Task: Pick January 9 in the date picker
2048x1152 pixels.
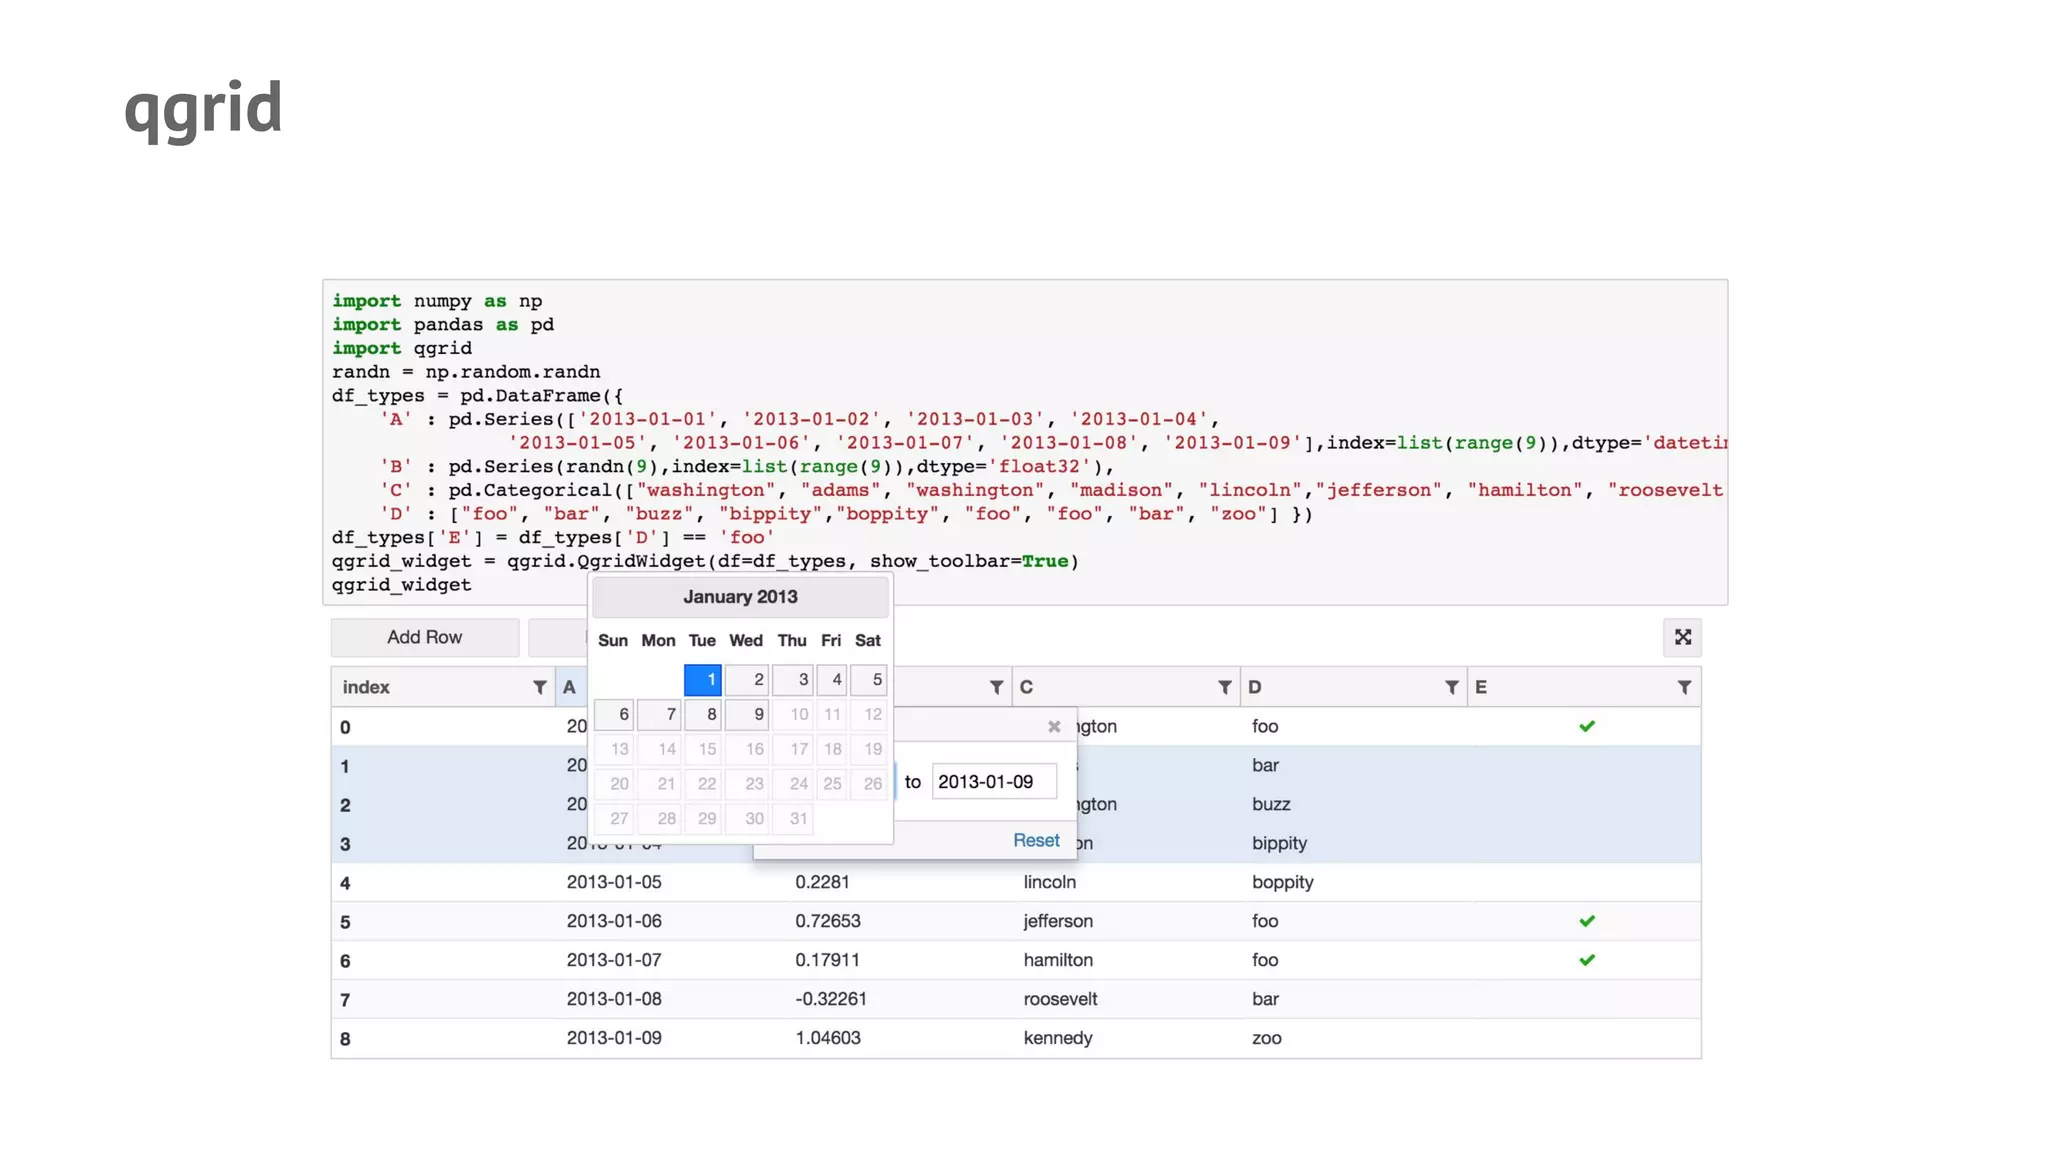Action: (747, 714)
